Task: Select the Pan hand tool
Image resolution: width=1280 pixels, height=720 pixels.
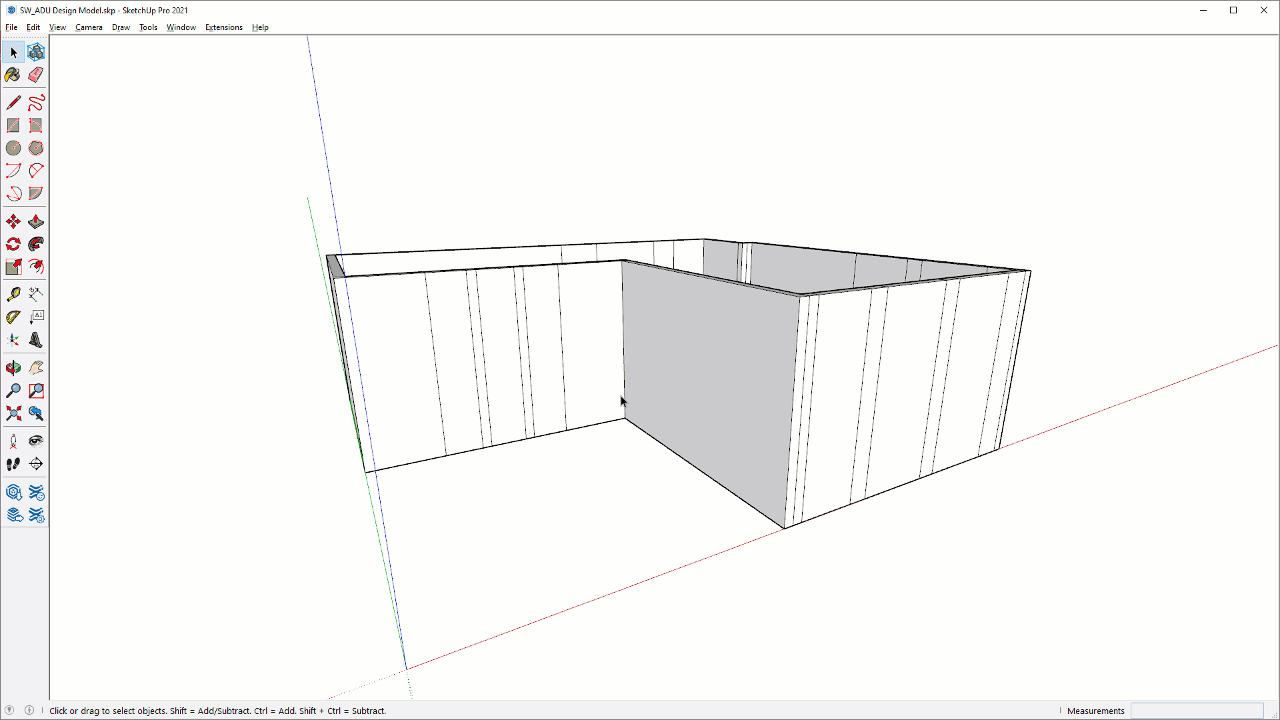Action: (x=36, y=368)
